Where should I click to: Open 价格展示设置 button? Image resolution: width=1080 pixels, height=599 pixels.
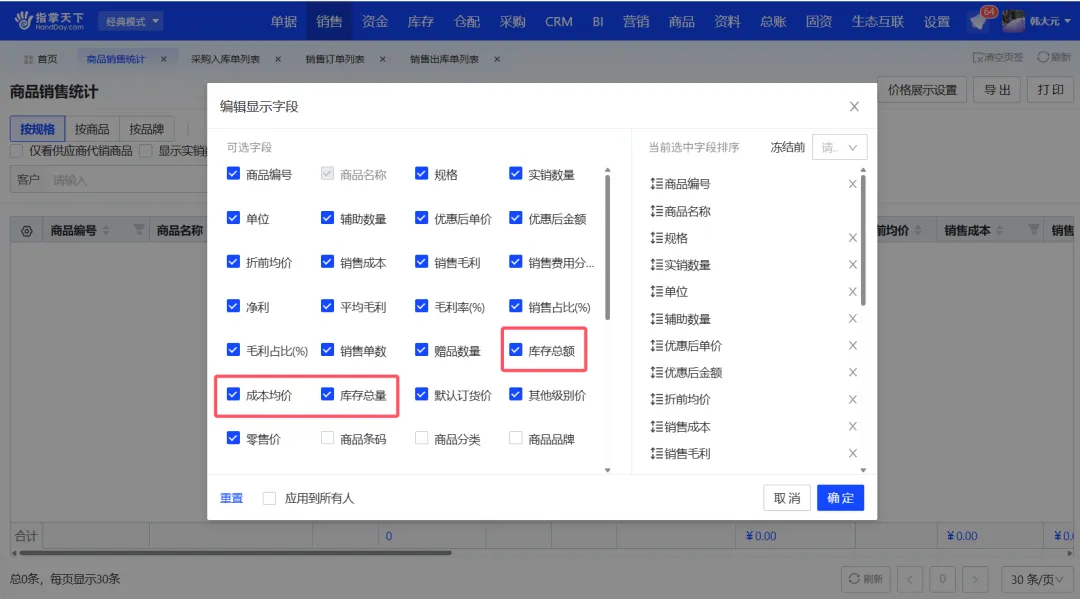[922, 90]
